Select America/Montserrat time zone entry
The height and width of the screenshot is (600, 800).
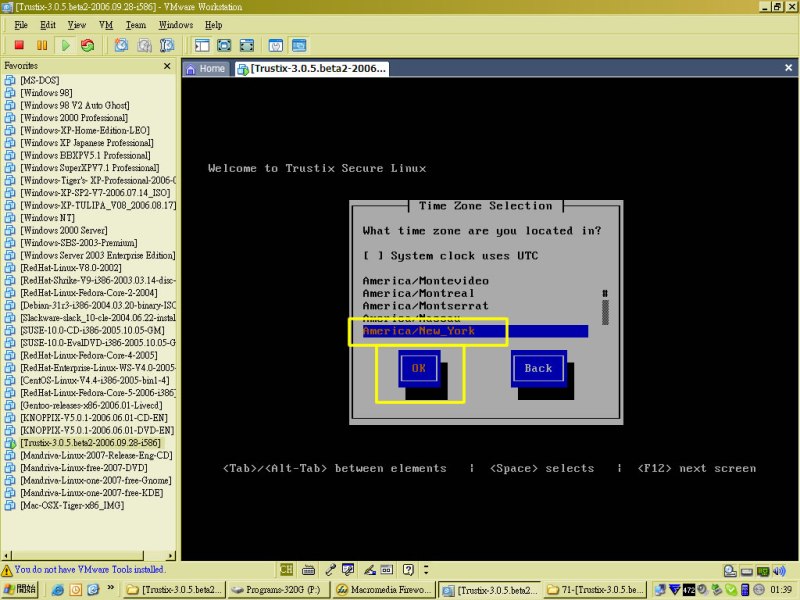click(426, 306)
